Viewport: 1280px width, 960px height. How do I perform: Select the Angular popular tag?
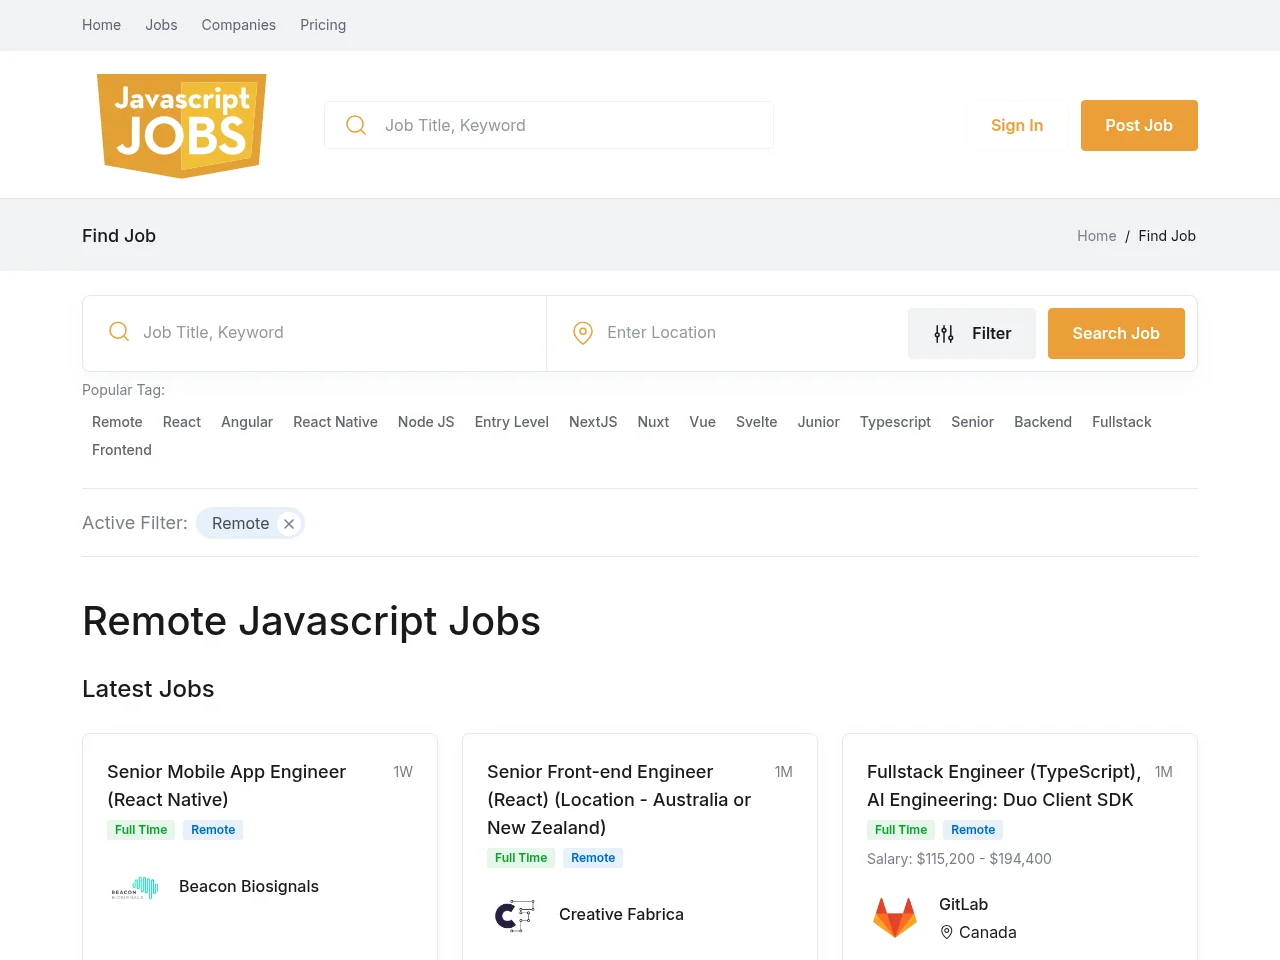point(247,422)
